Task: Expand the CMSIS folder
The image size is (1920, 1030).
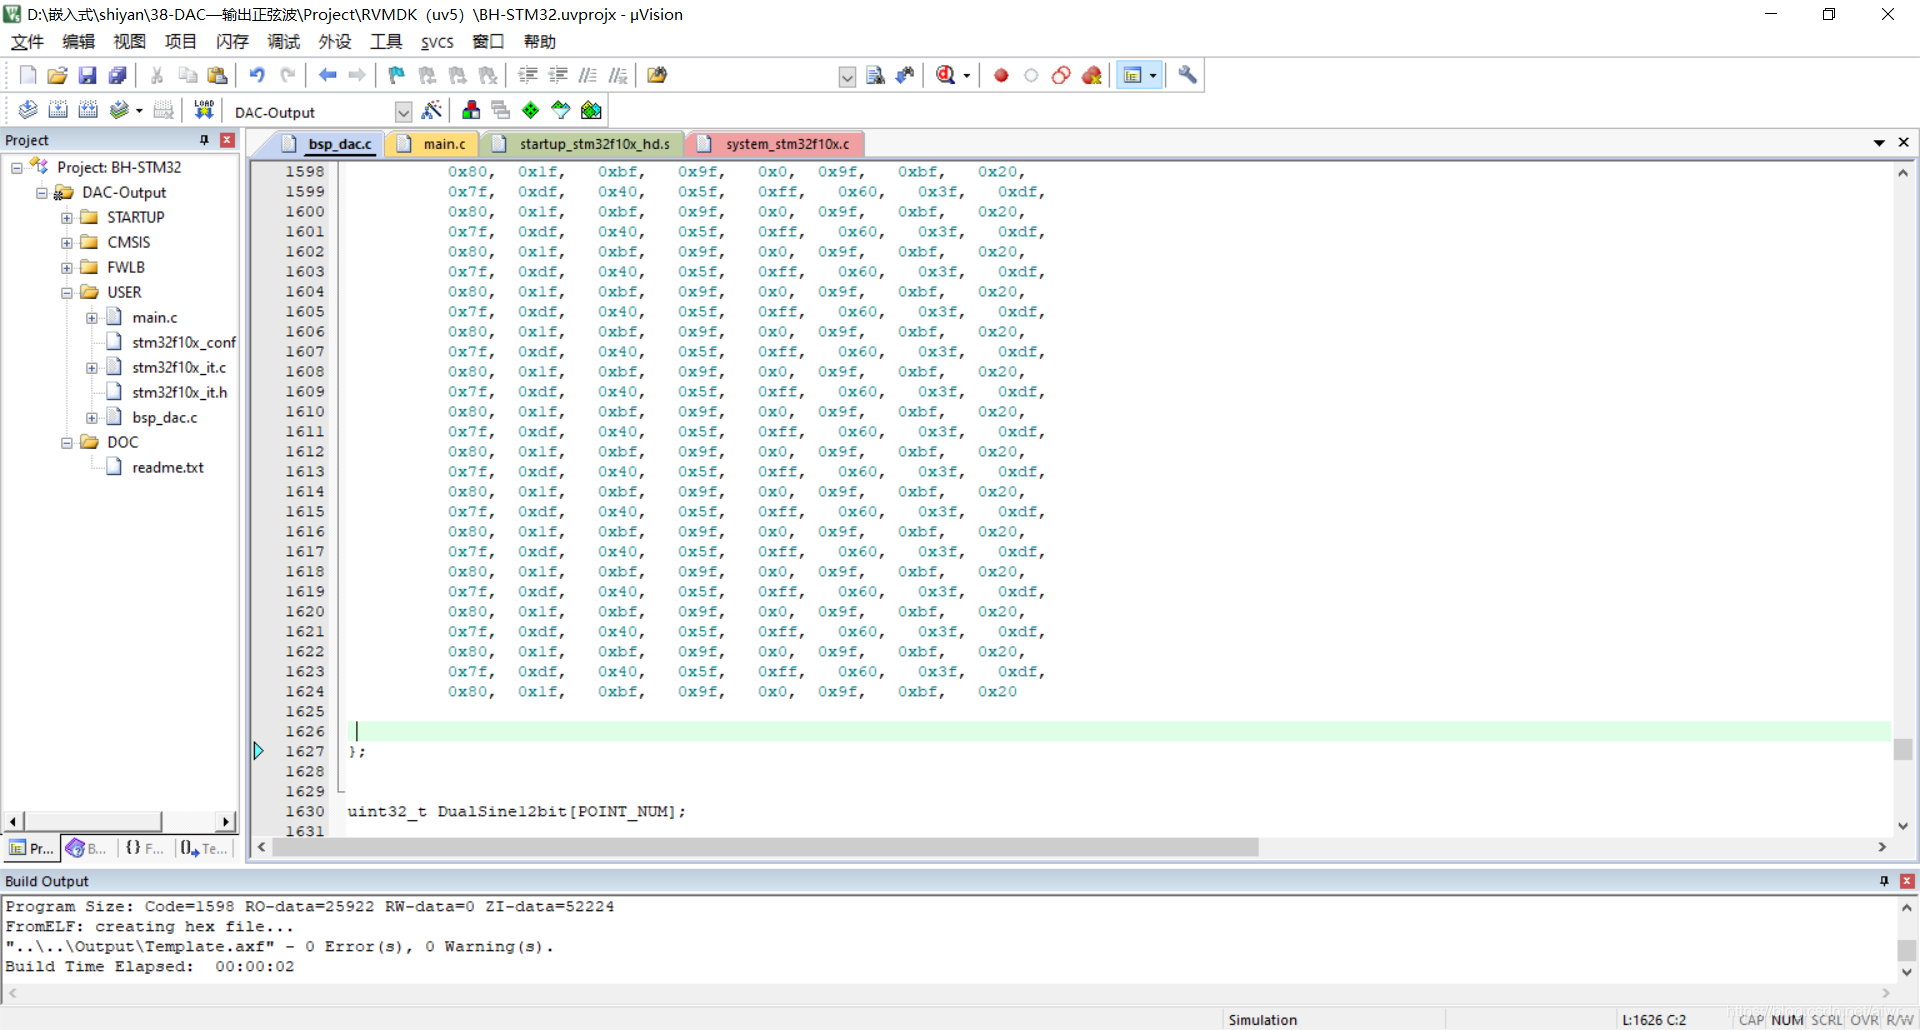Action: tap(67, 243)
